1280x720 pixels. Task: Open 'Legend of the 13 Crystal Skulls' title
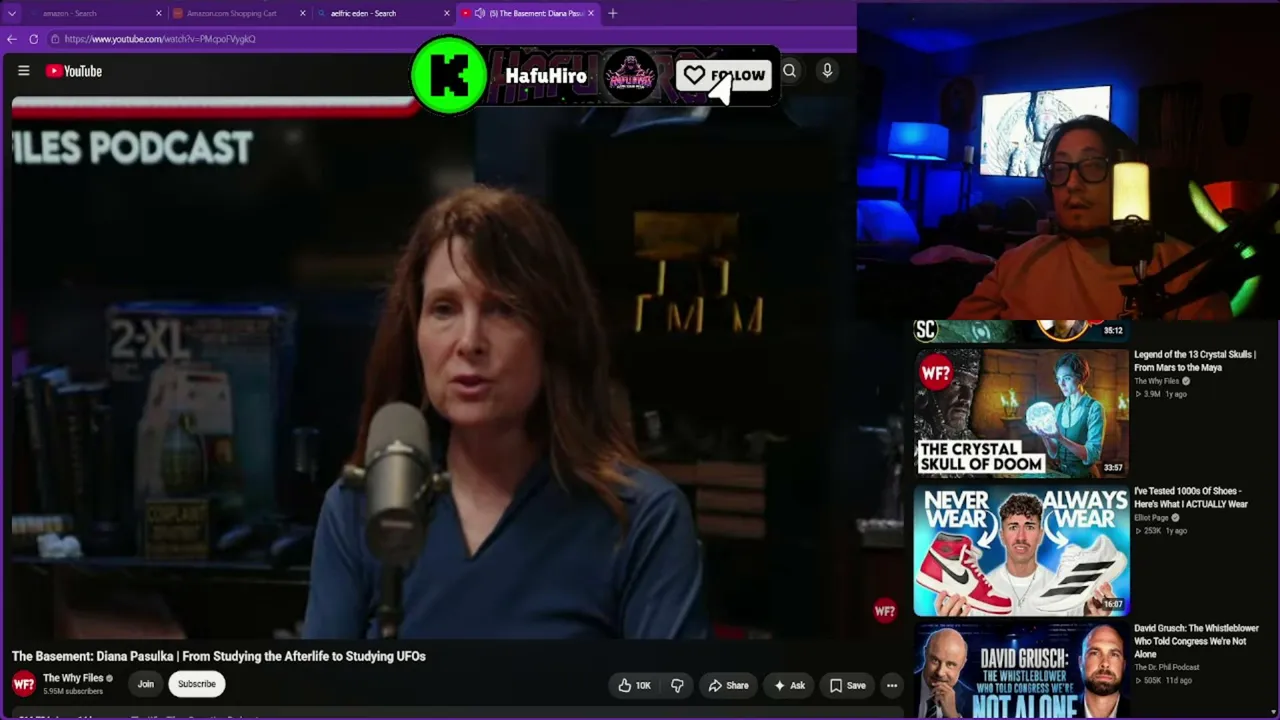pos(1195,361)
